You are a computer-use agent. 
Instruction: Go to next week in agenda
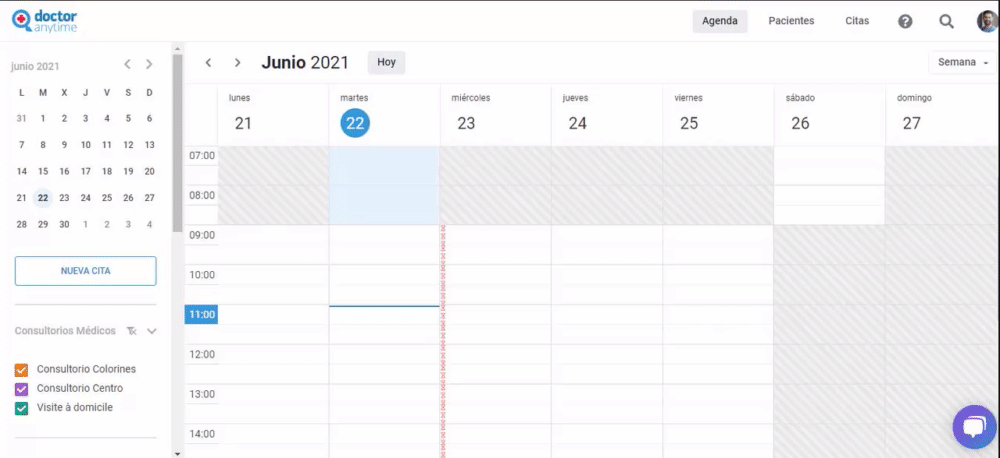pyautogui.click(x=237, y=63)
